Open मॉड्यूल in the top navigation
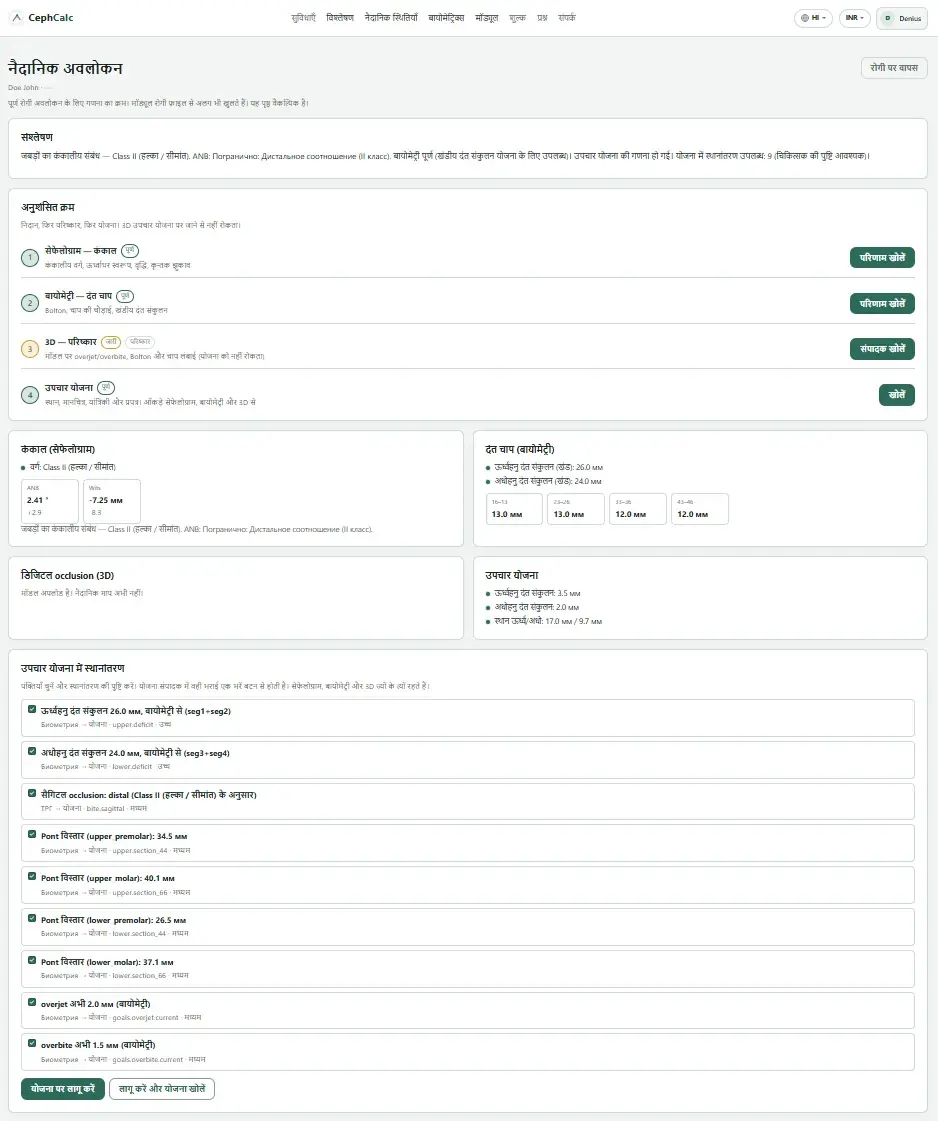The image size is (938, 1121). pos(487,18)
